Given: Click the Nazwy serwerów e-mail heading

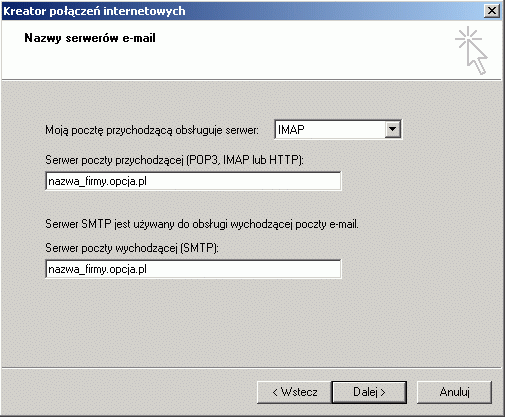Looking at the screenshot, I should point(90,38).
